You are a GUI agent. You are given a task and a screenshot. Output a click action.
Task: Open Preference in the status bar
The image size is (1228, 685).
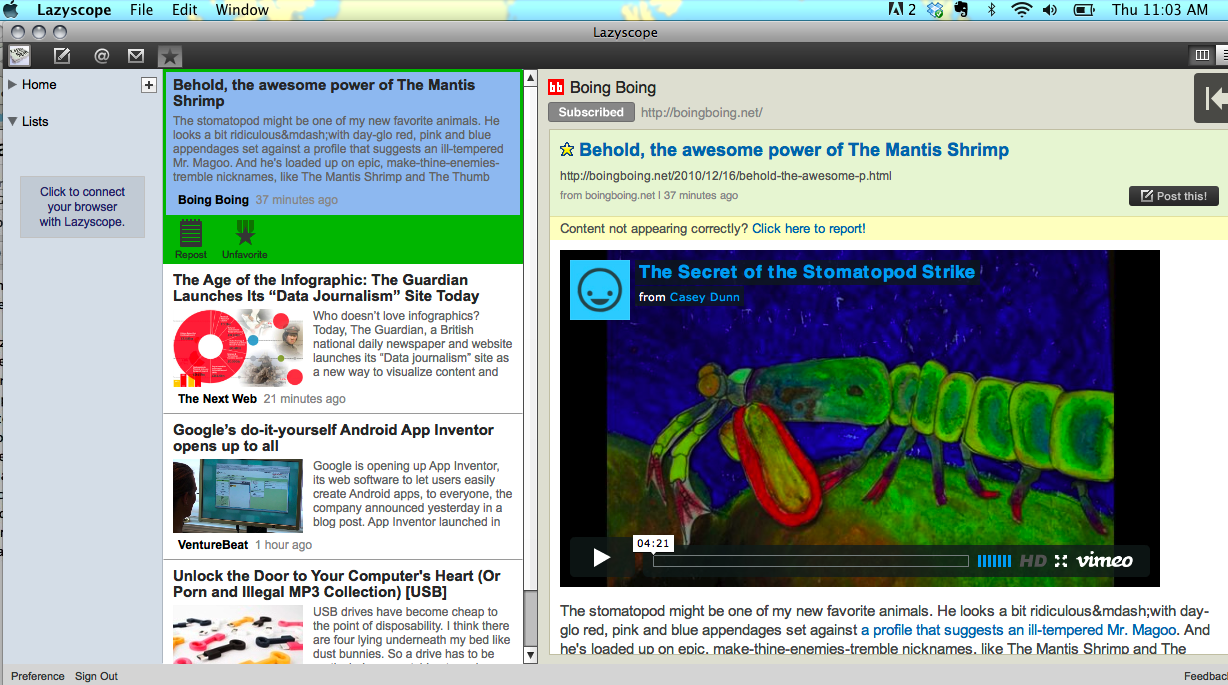[x=38, y=676]
